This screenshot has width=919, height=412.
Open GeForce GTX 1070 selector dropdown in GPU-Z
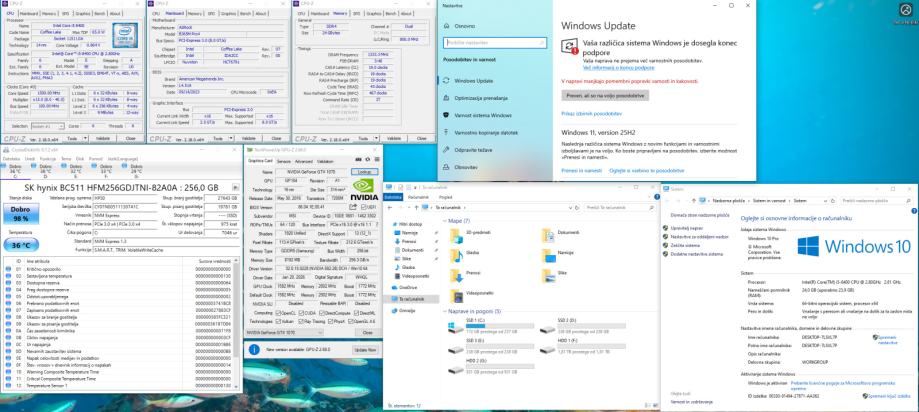point(284,332)
